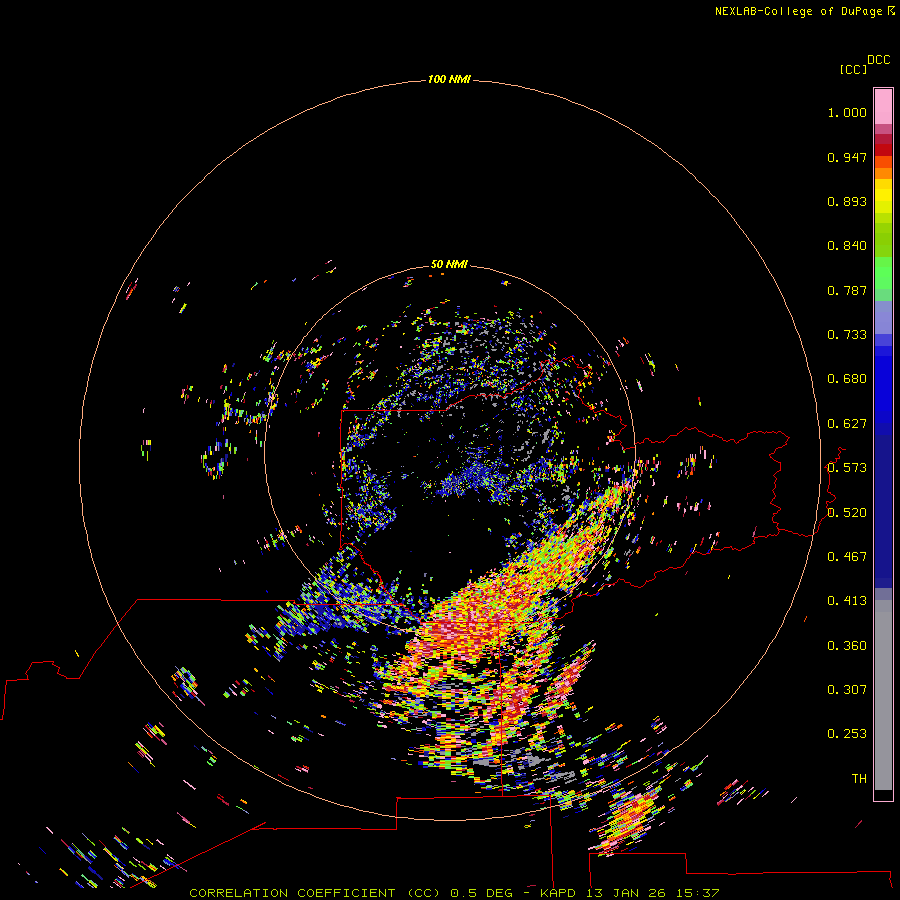Viewport: 900px width, 900px height.
Task: Click the gray lower colorbar segment
Action: [x=883, y=695]
